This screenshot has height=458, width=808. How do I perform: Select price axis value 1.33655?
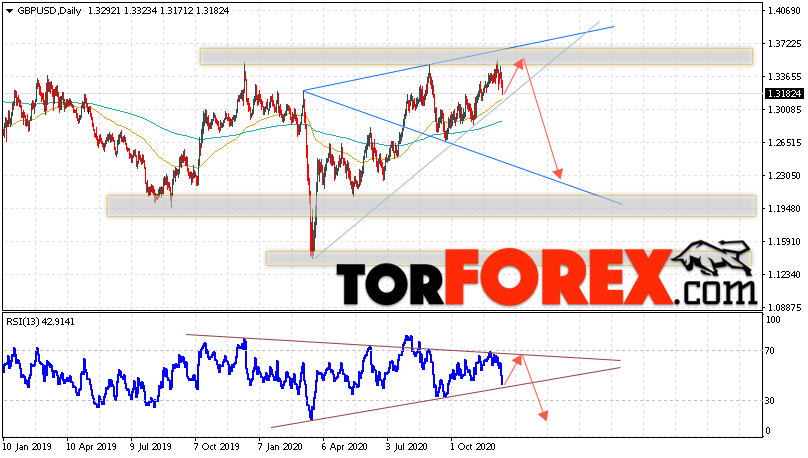pyautogui.click(x=784, y=77)
